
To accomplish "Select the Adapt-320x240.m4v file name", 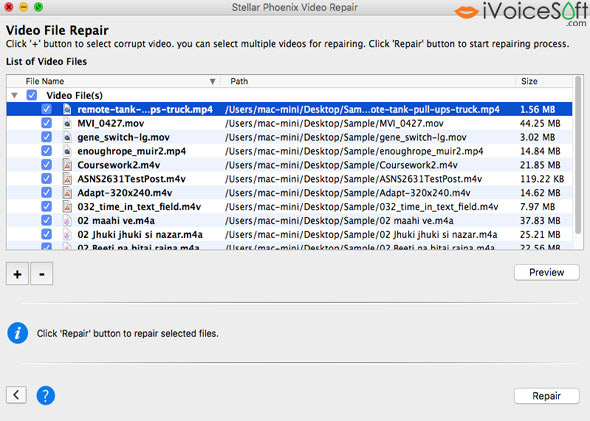I will pyautogui.click(x=125, y=193).
